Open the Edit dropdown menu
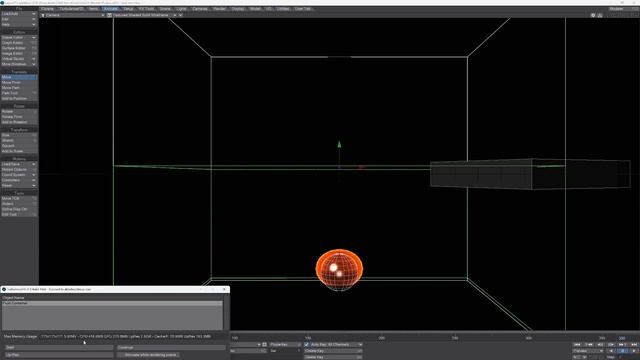 click(19, 19)
